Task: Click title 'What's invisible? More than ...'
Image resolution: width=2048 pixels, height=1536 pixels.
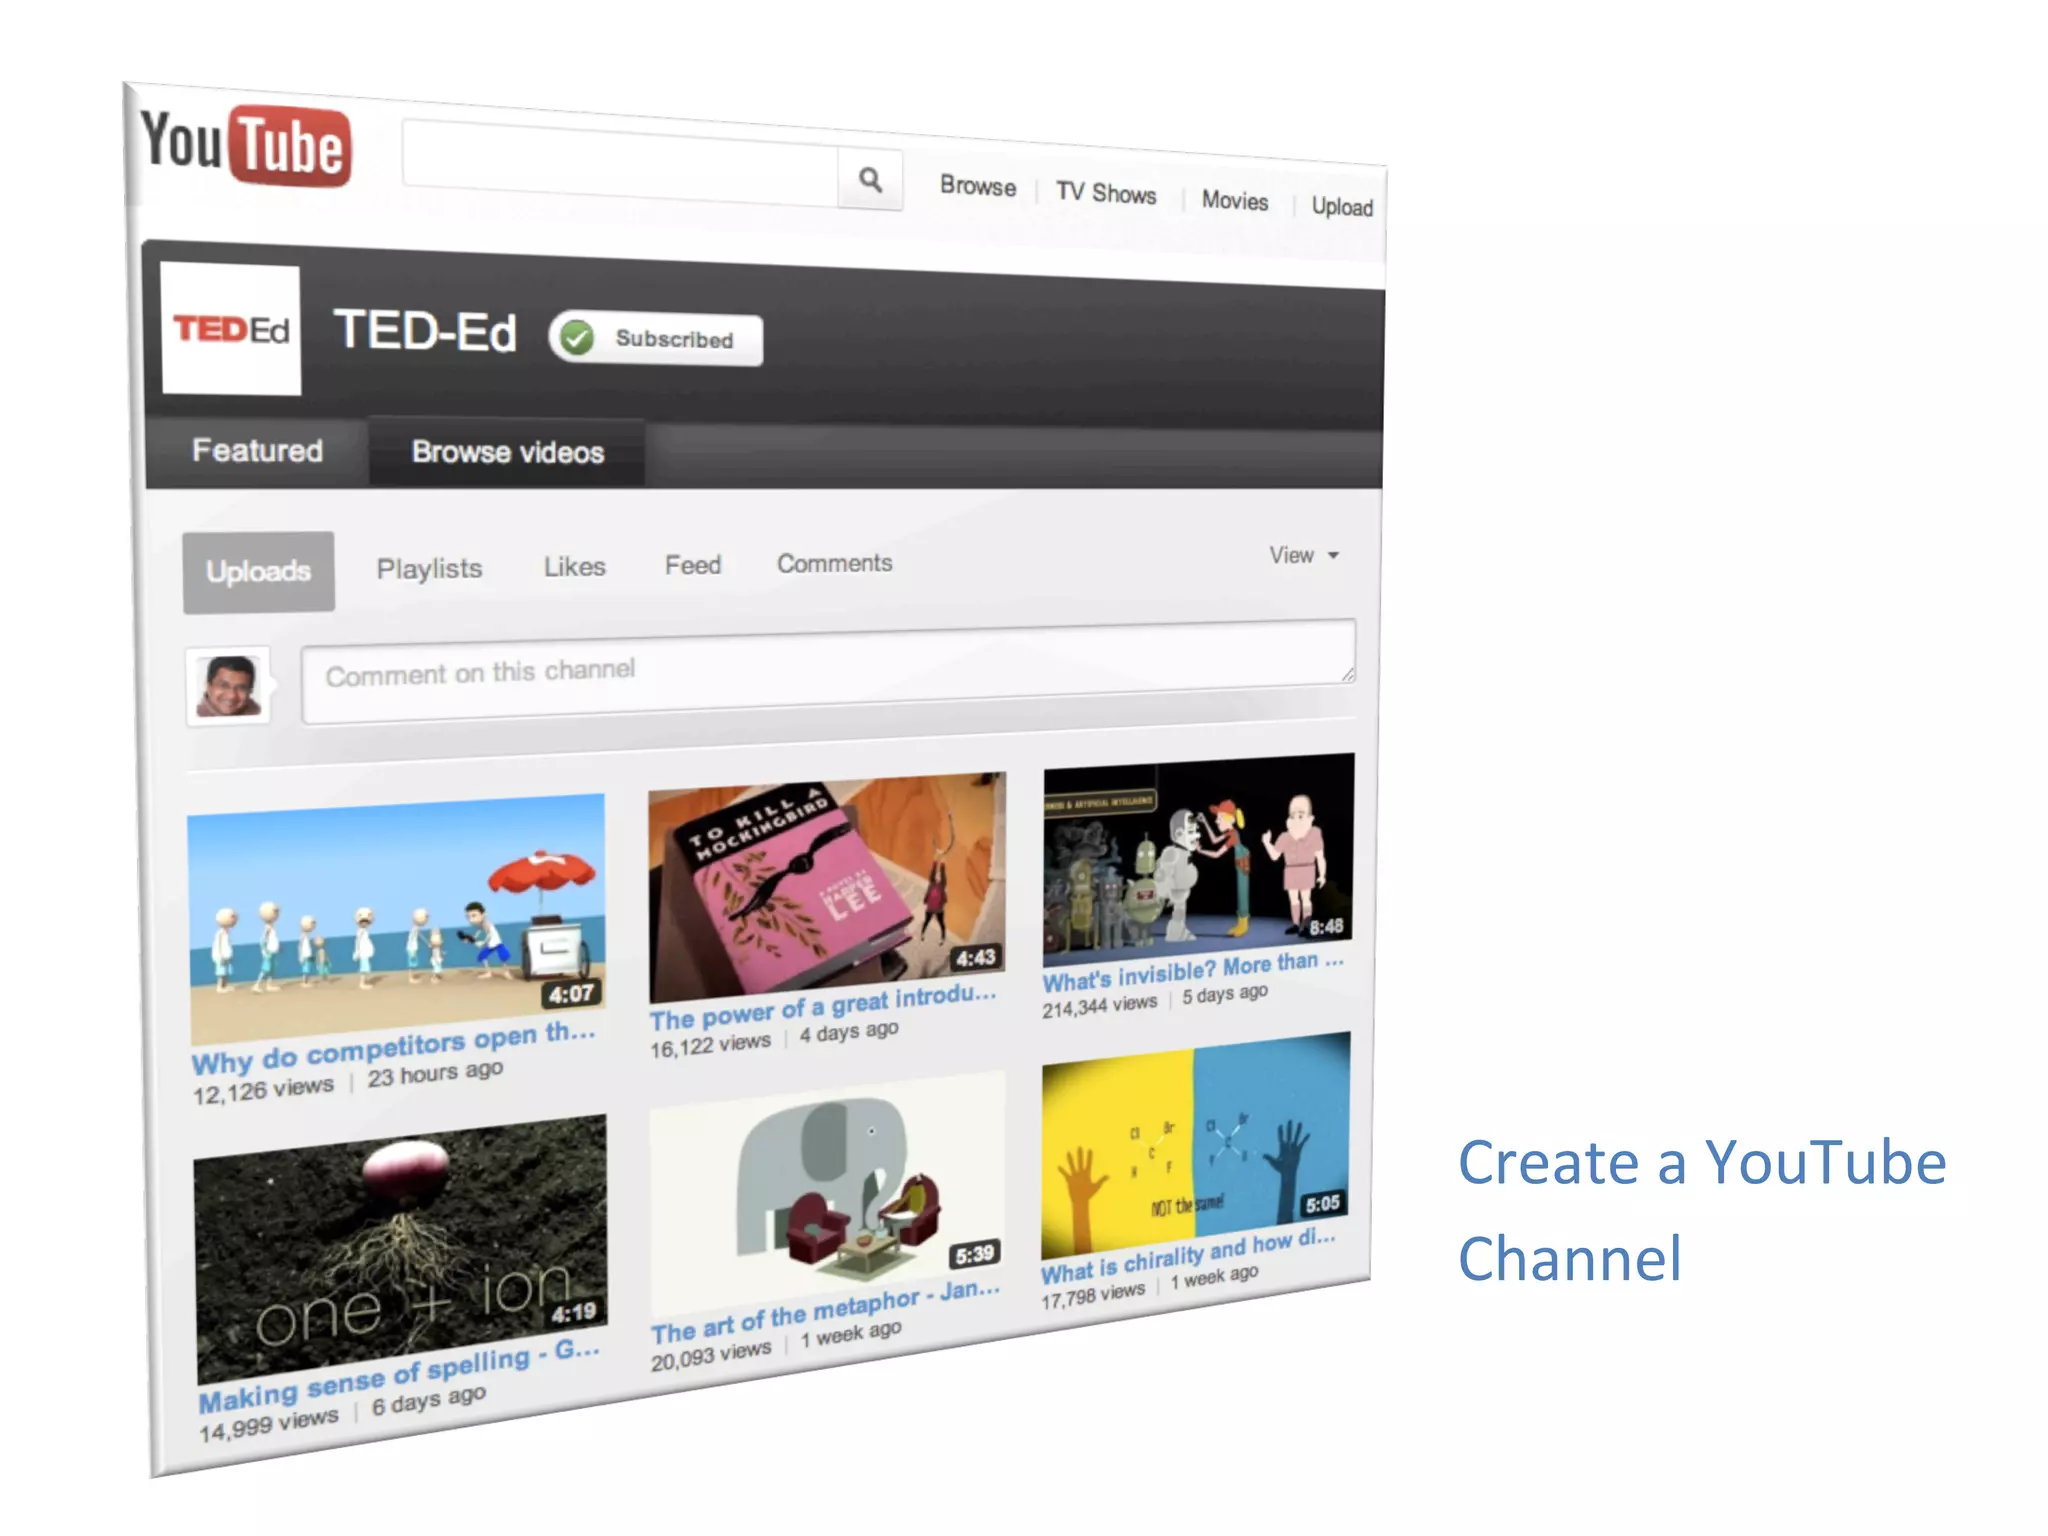Action: pos(1193,970)
